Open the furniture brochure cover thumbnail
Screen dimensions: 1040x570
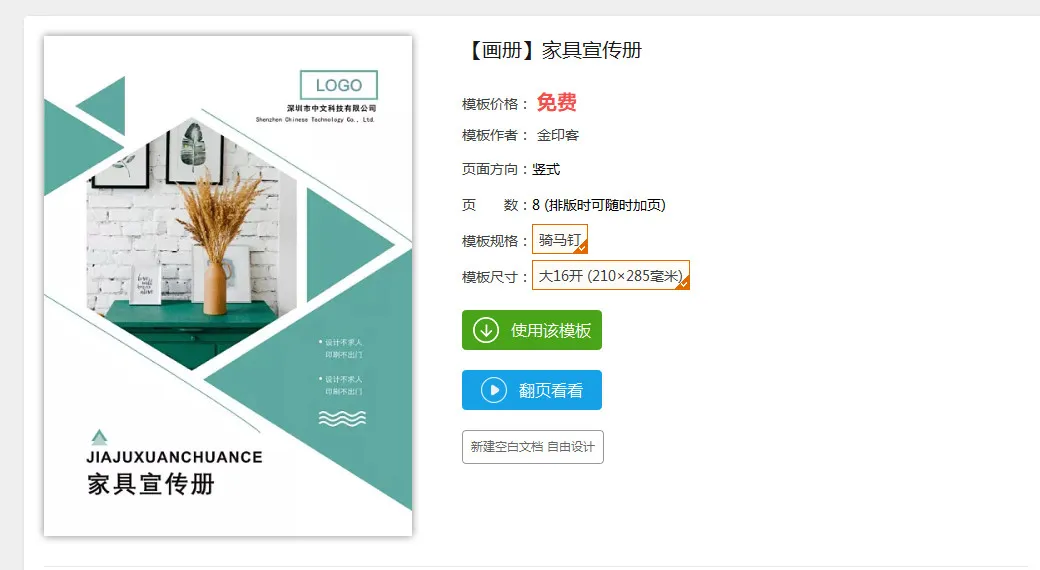point(228,286)
